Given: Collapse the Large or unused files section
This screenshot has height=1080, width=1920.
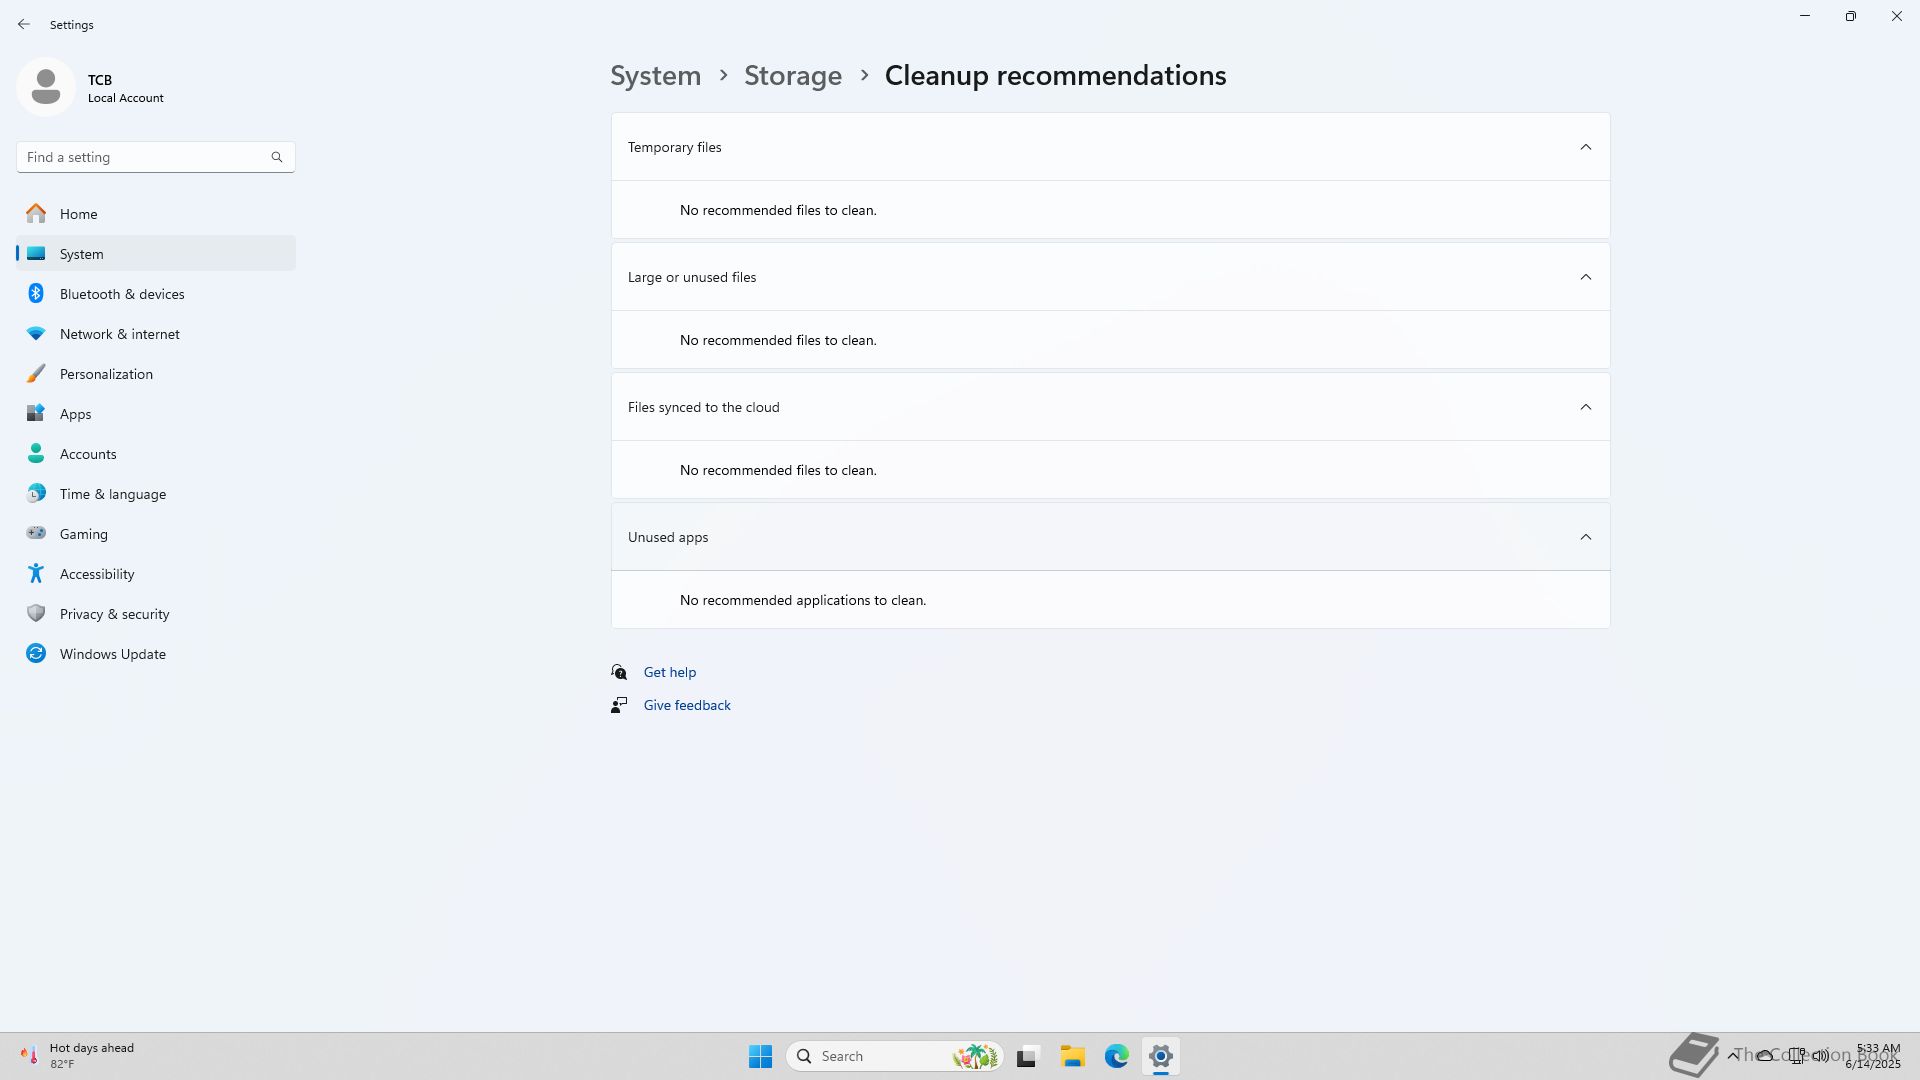Looking at the screenshot, I should click(x=1585, y=277).
